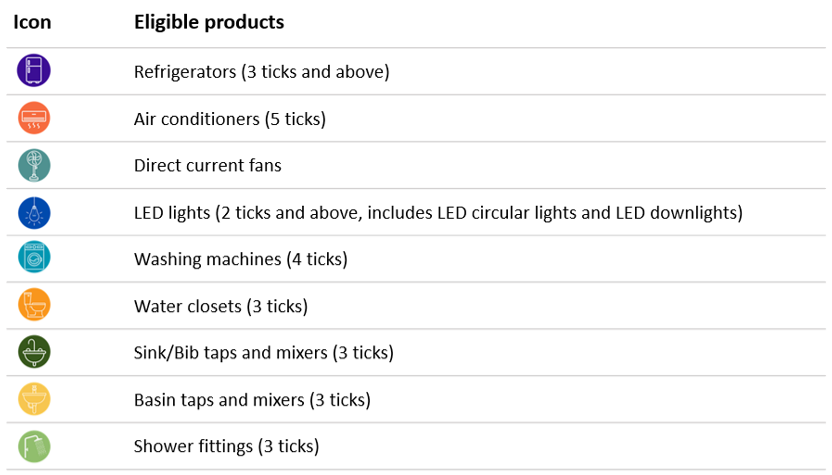Click 'Washing machines (4 ticks)' text
This screenshot has height=475, width=832.
click(x=241, y=259)
